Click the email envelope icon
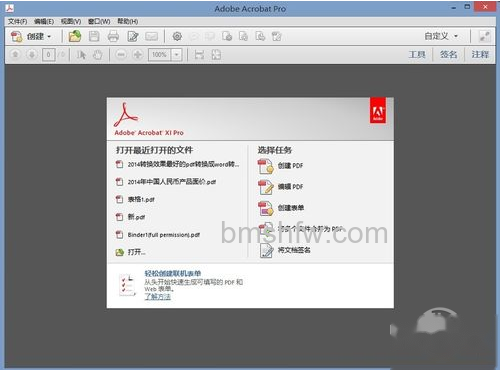Viewport: 500px width, 370px height. tap(152, 36)
